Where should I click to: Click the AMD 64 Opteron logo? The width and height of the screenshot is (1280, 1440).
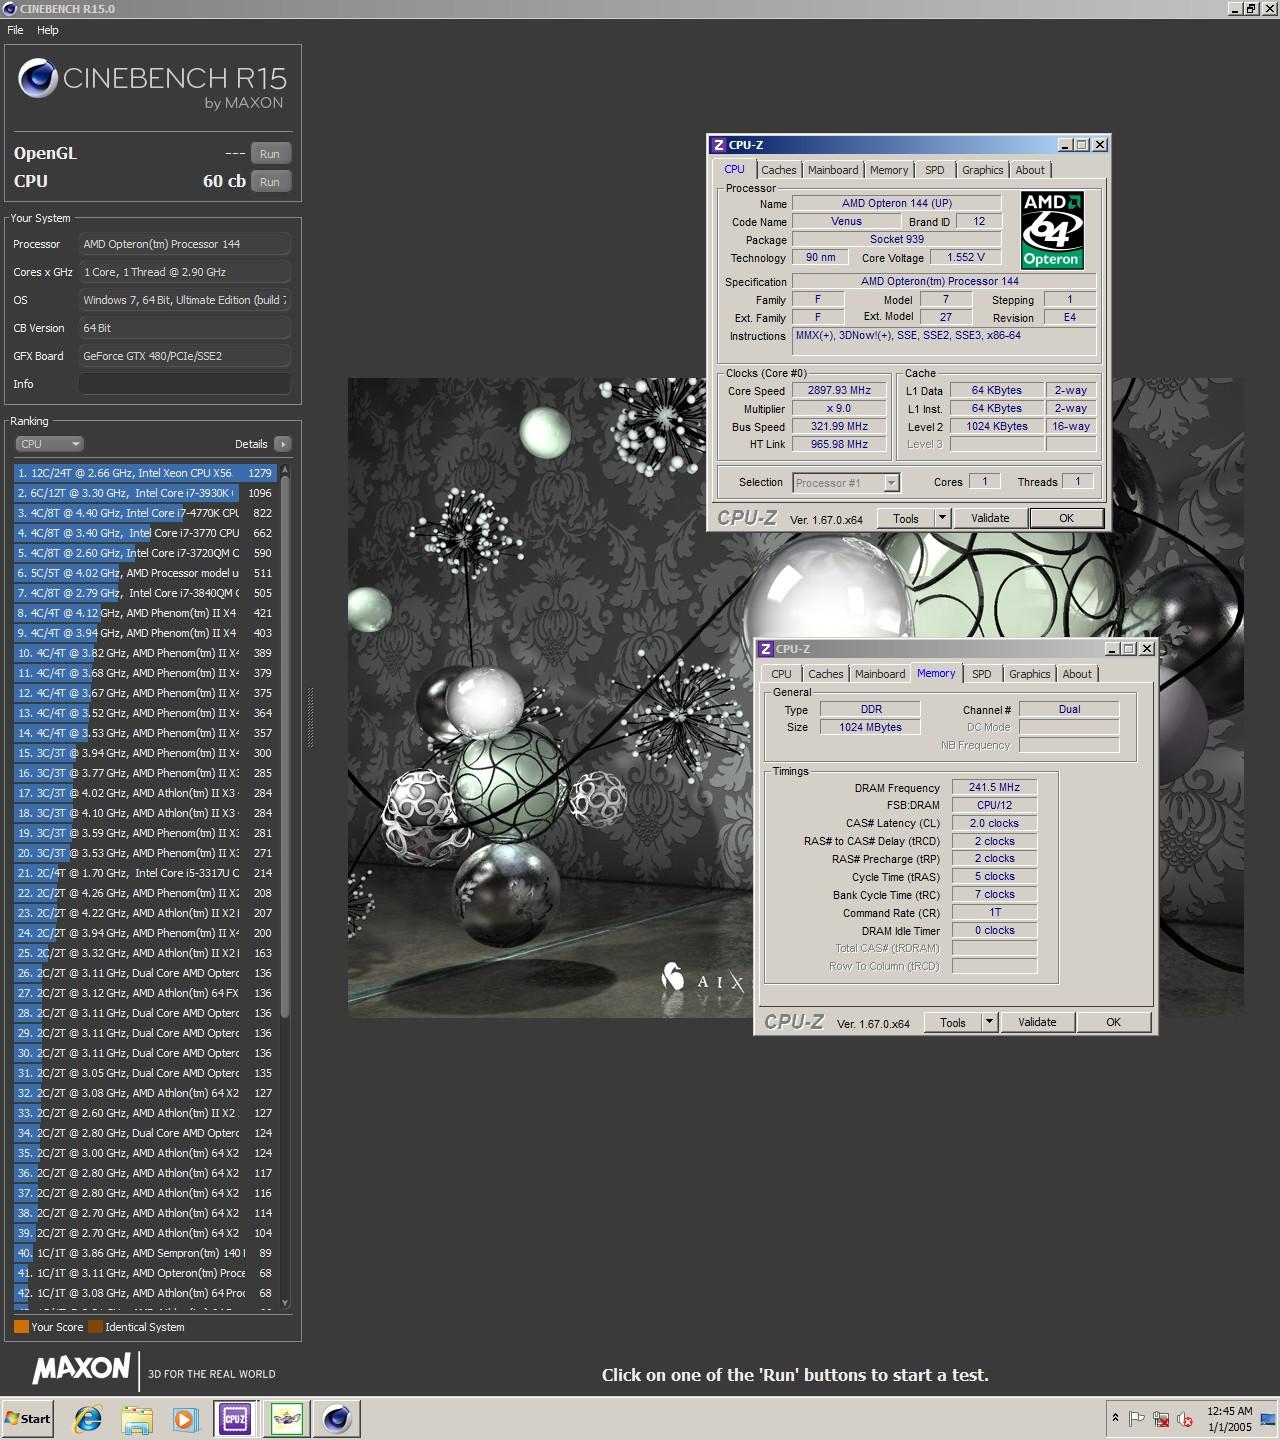[x=1052, y=231]
